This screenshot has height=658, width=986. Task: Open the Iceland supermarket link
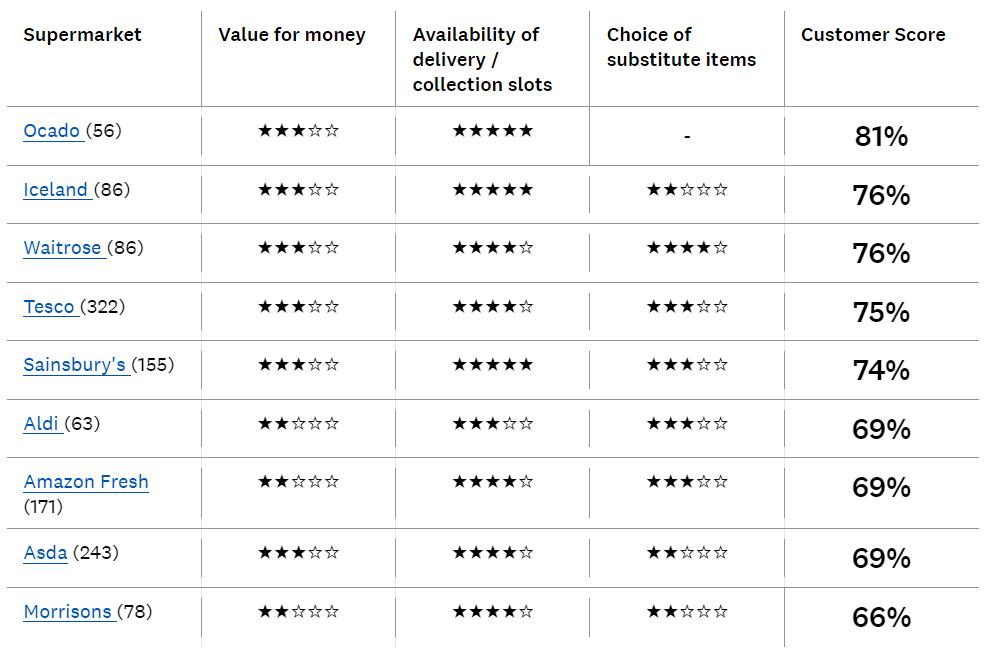(x=56, y=190)
